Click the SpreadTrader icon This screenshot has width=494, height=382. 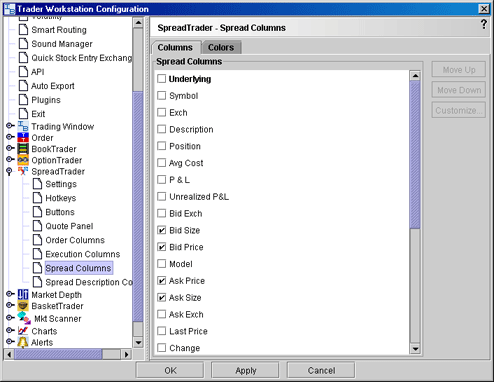23,171
